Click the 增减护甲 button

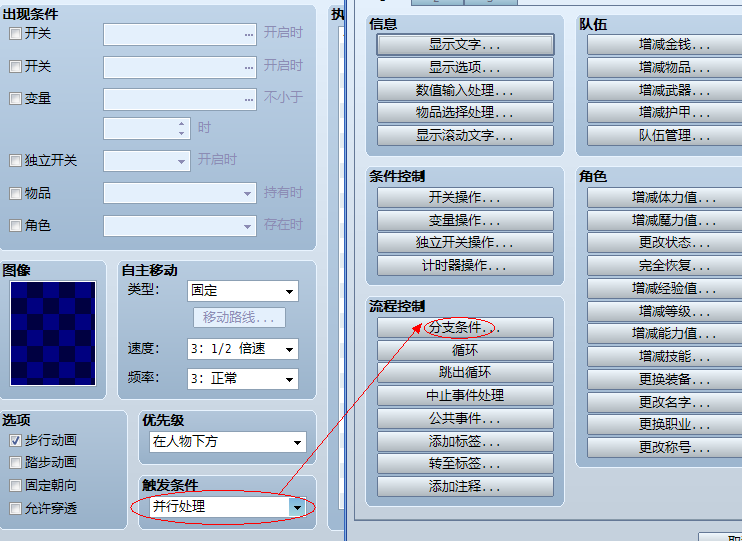coord(664,113)
